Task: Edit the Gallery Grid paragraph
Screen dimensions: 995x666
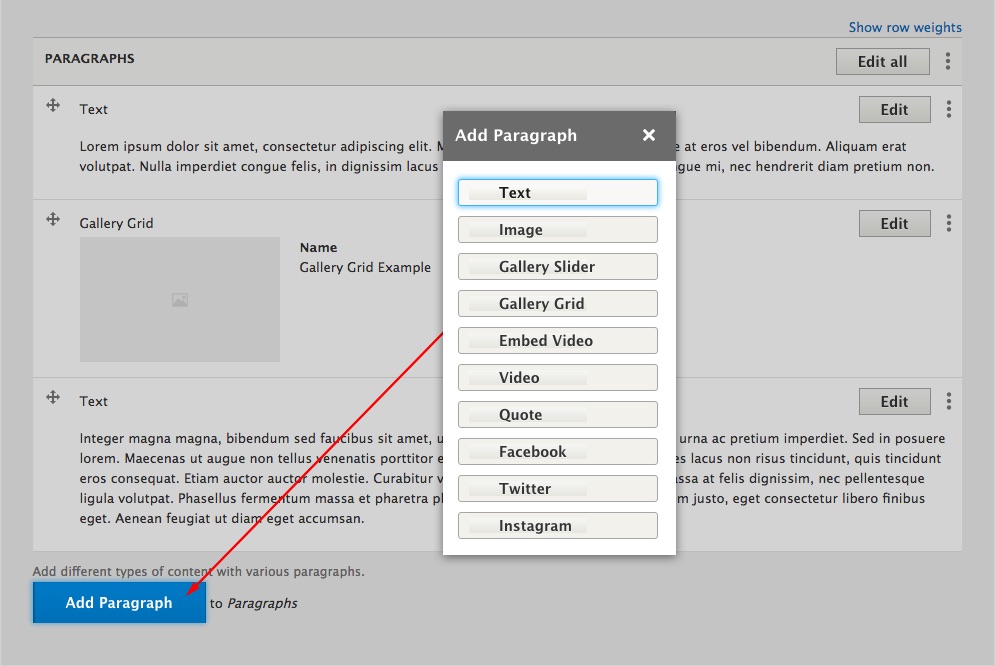Action: (894, 224)
